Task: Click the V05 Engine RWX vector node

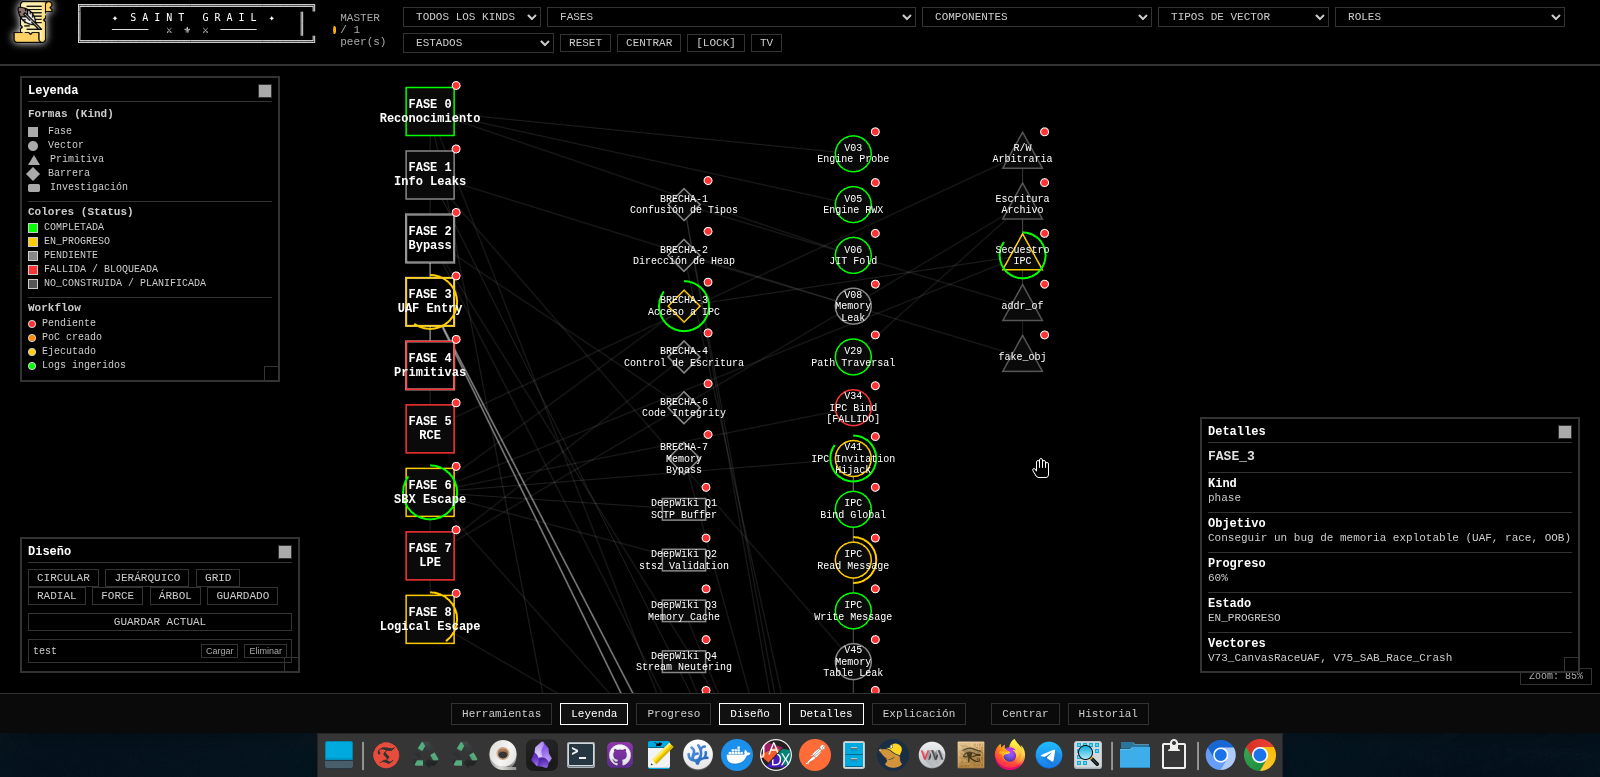Action: click(x=853, y=205)
